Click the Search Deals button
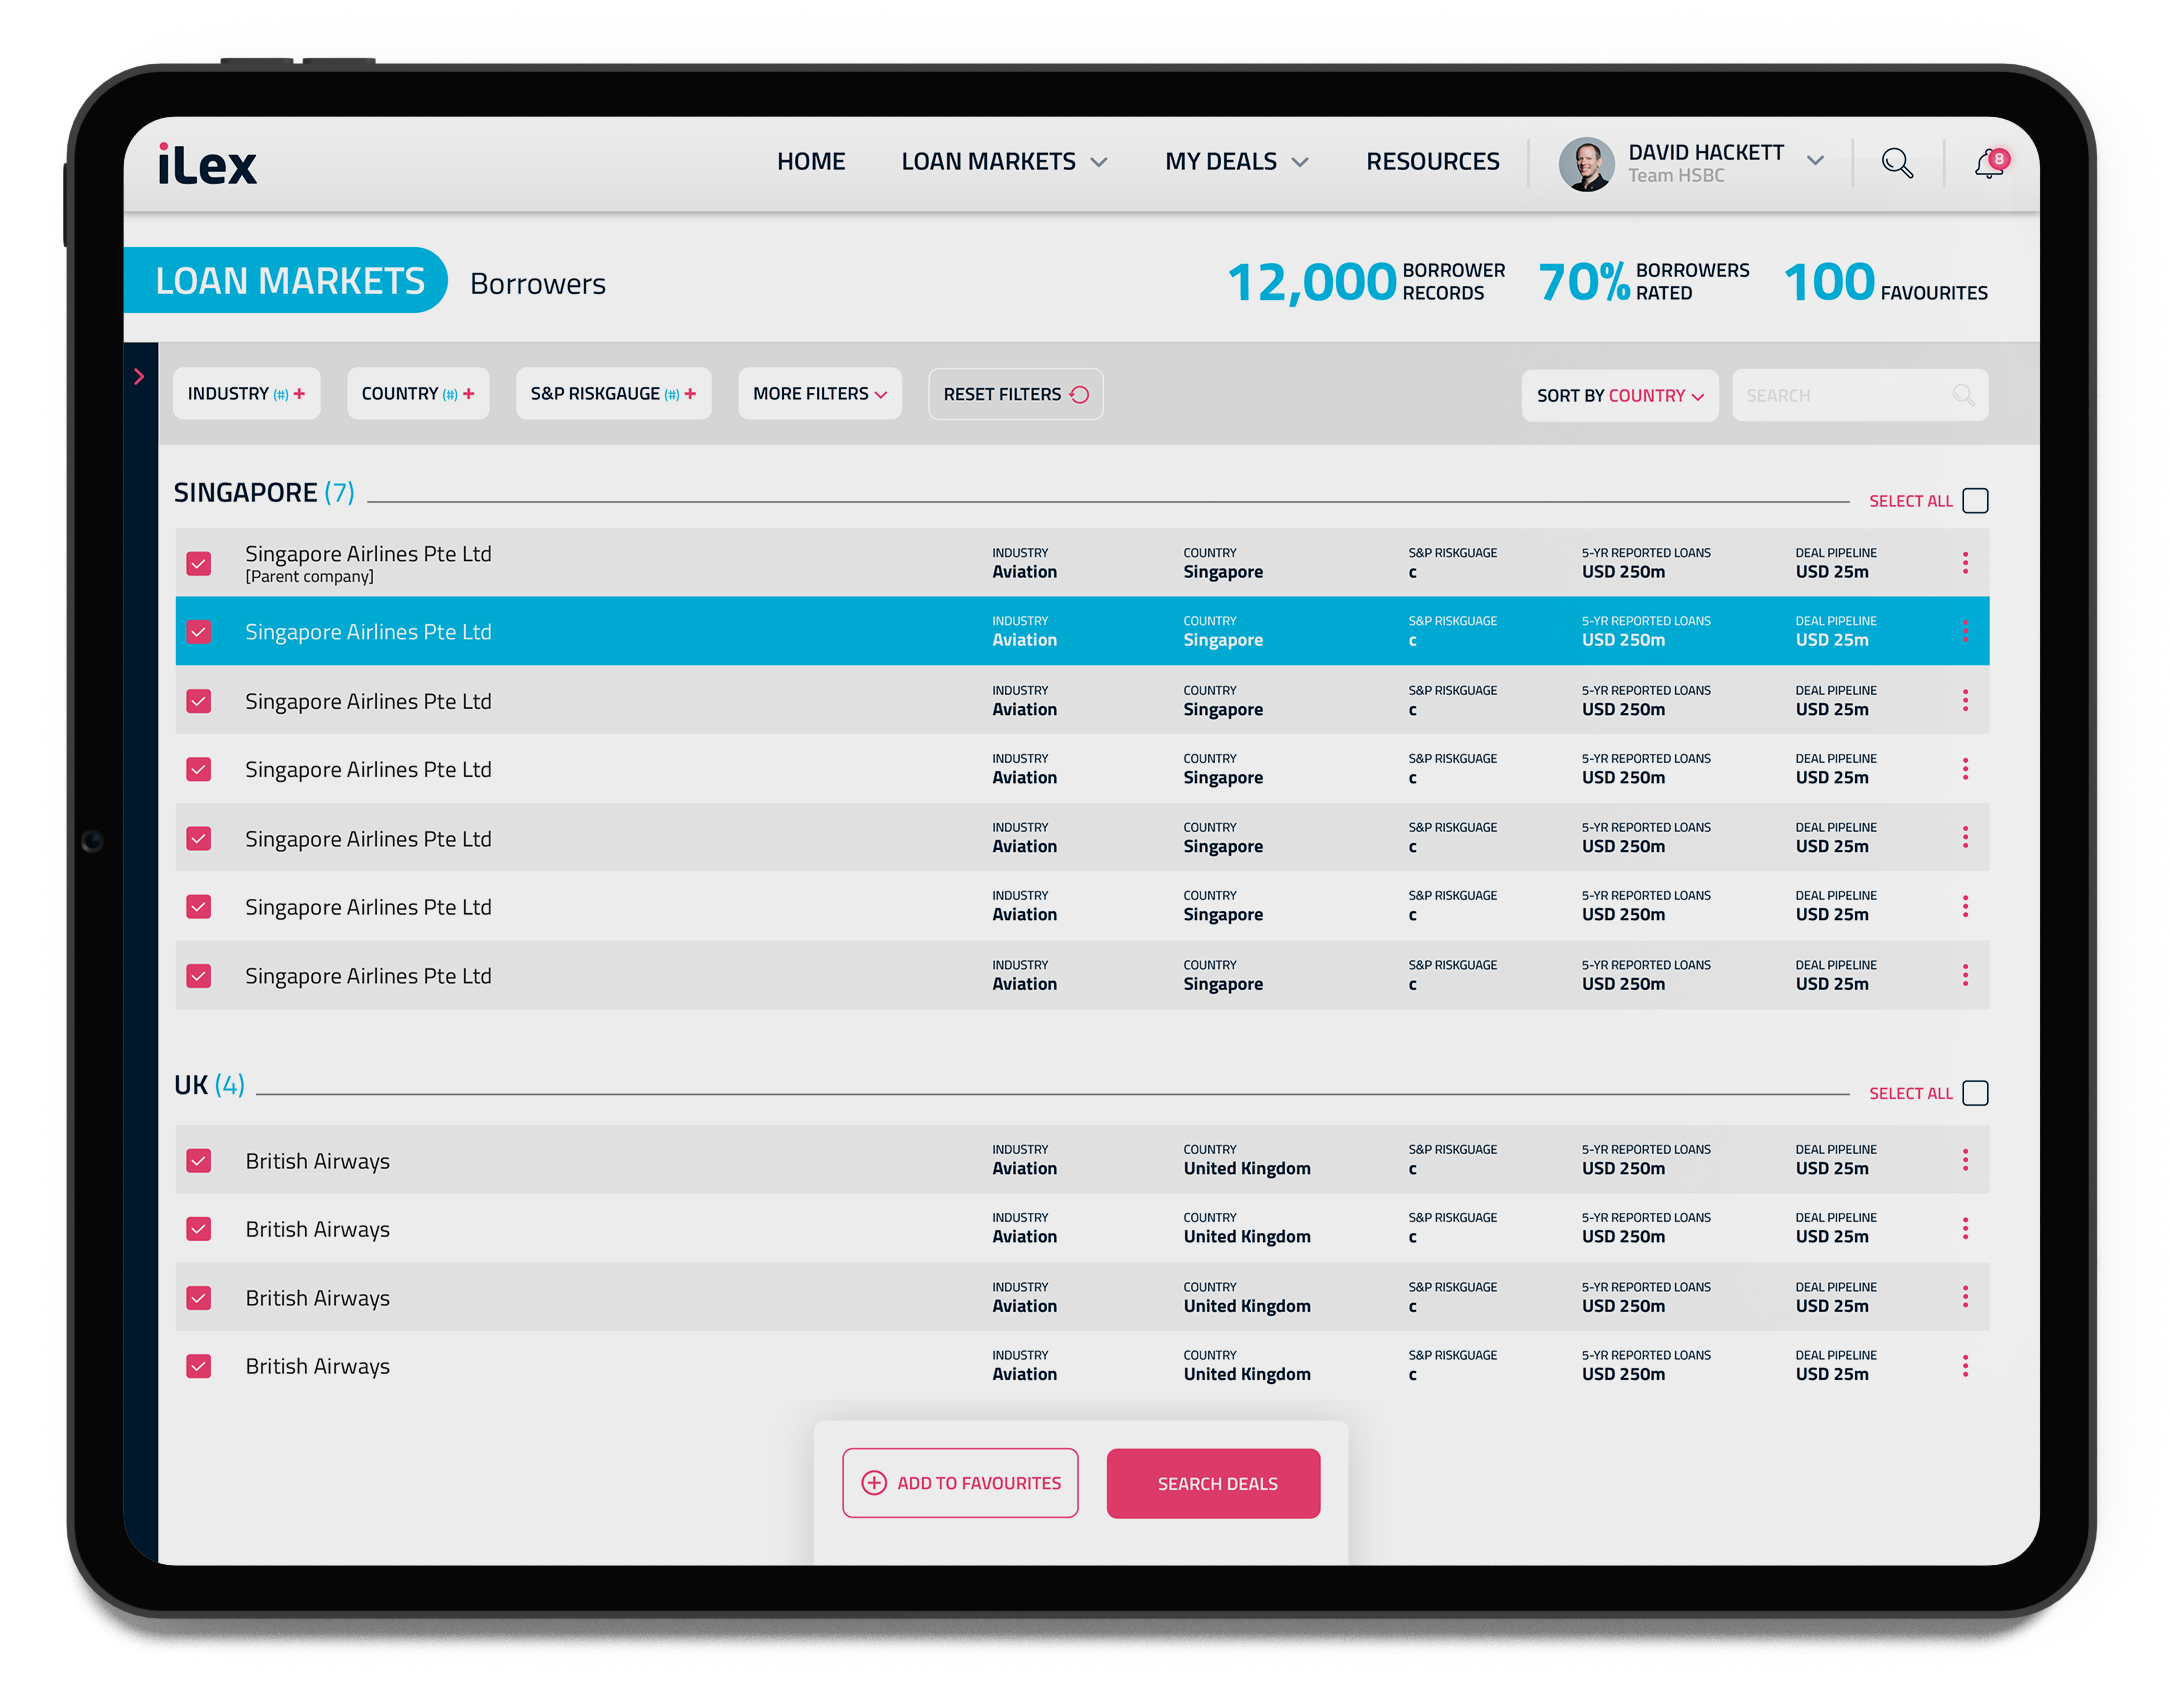The width and height of the screenshot is (2170, 1706). pos(1213,1483)
